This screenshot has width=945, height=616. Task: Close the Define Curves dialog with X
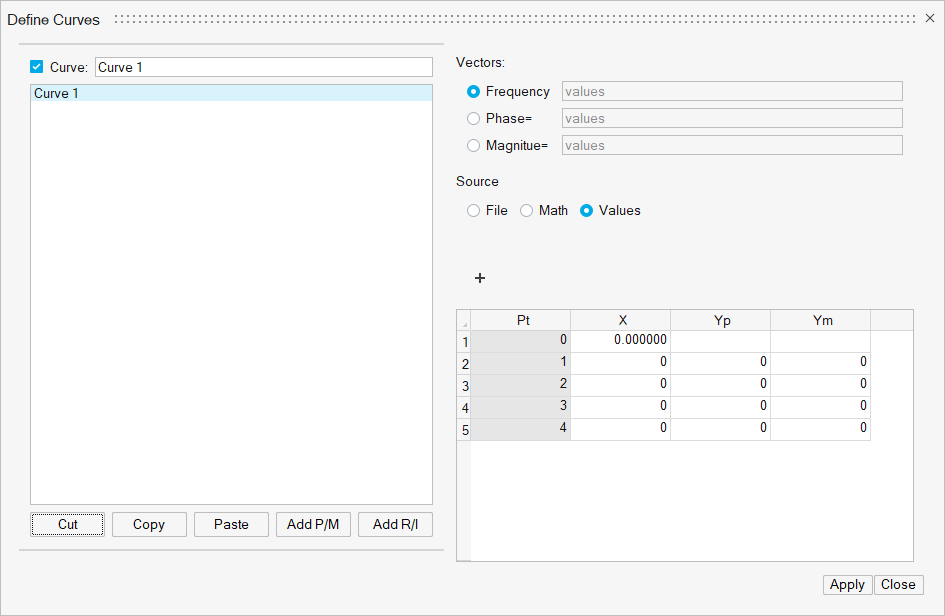pos(929,19)
